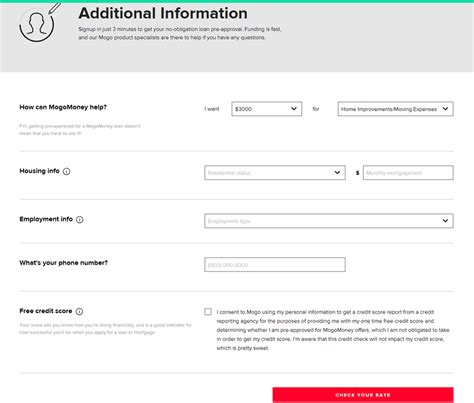The height and width of the screenshot is (403, 474).
Task: Click the chevron arrow of Employment type
Action: (445, 221)
